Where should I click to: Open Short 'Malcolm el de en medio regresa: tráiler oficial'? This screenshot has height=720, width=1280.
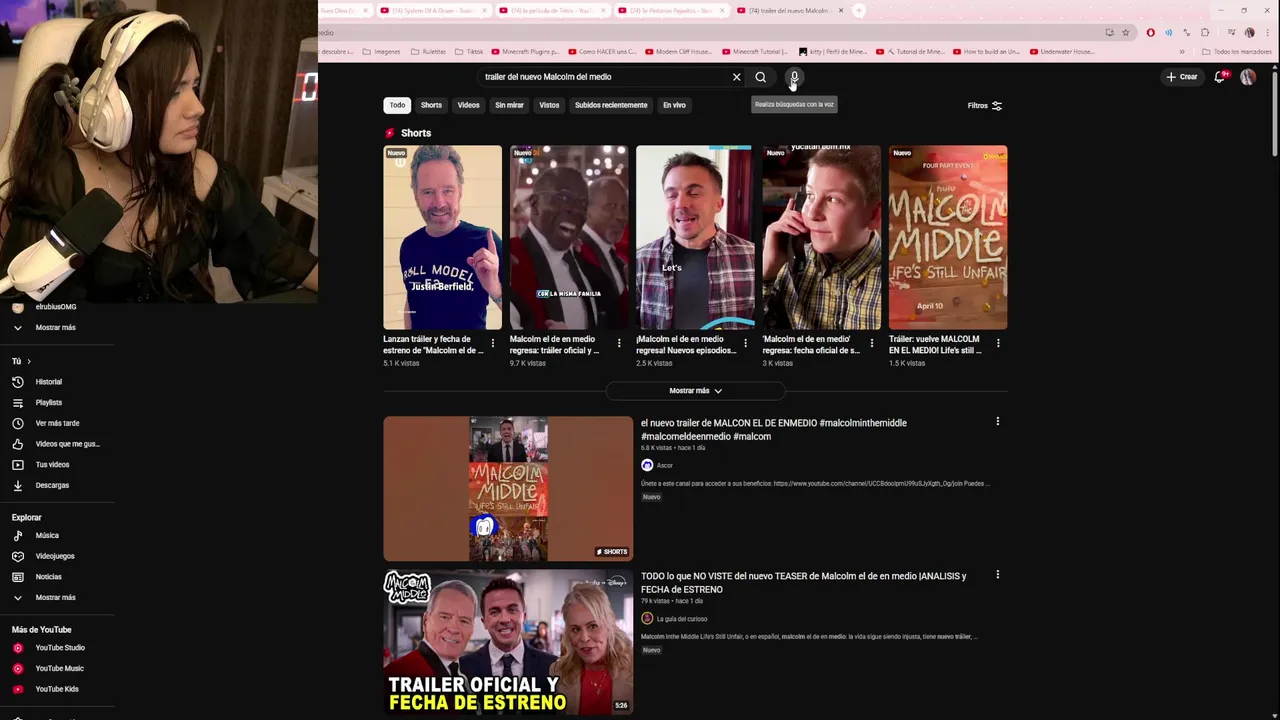(x=569, y=237)
